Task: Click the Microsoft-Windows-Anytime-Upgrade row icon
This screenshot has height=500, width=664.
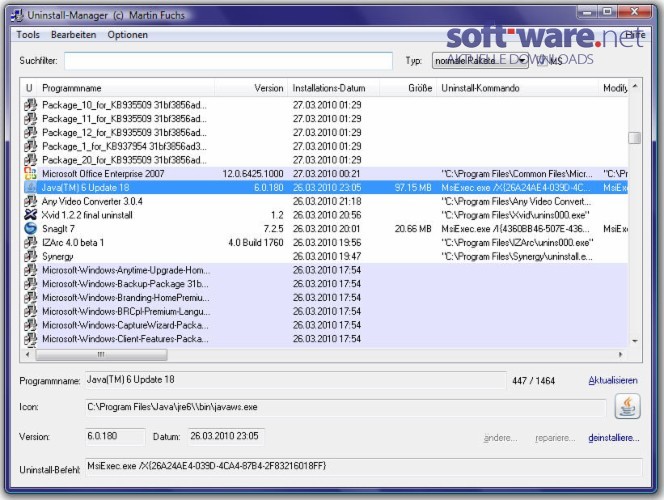Action: pyautogui.click(x=30, y=270)
